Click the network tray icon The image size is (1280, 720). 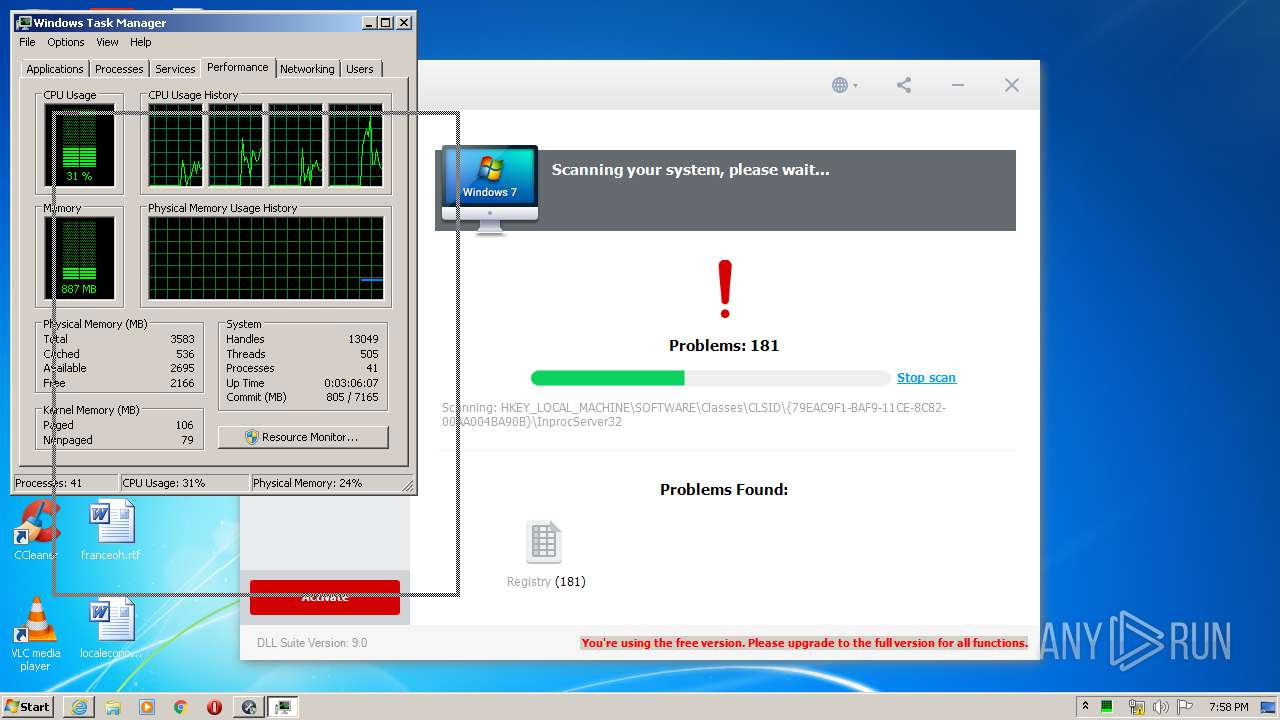(x=1136, y=707)
